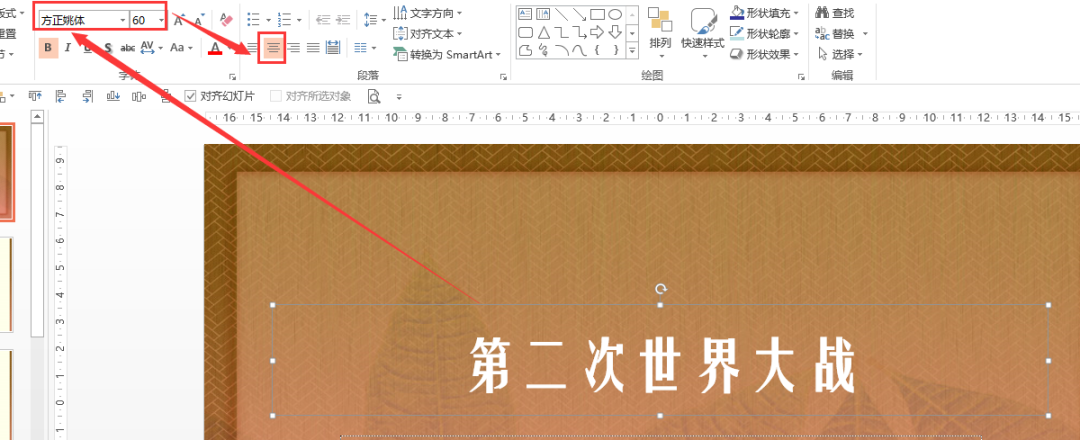Open font size 60 dropdown
Screen dimensions: 1080x440
(x=161, y=20)
